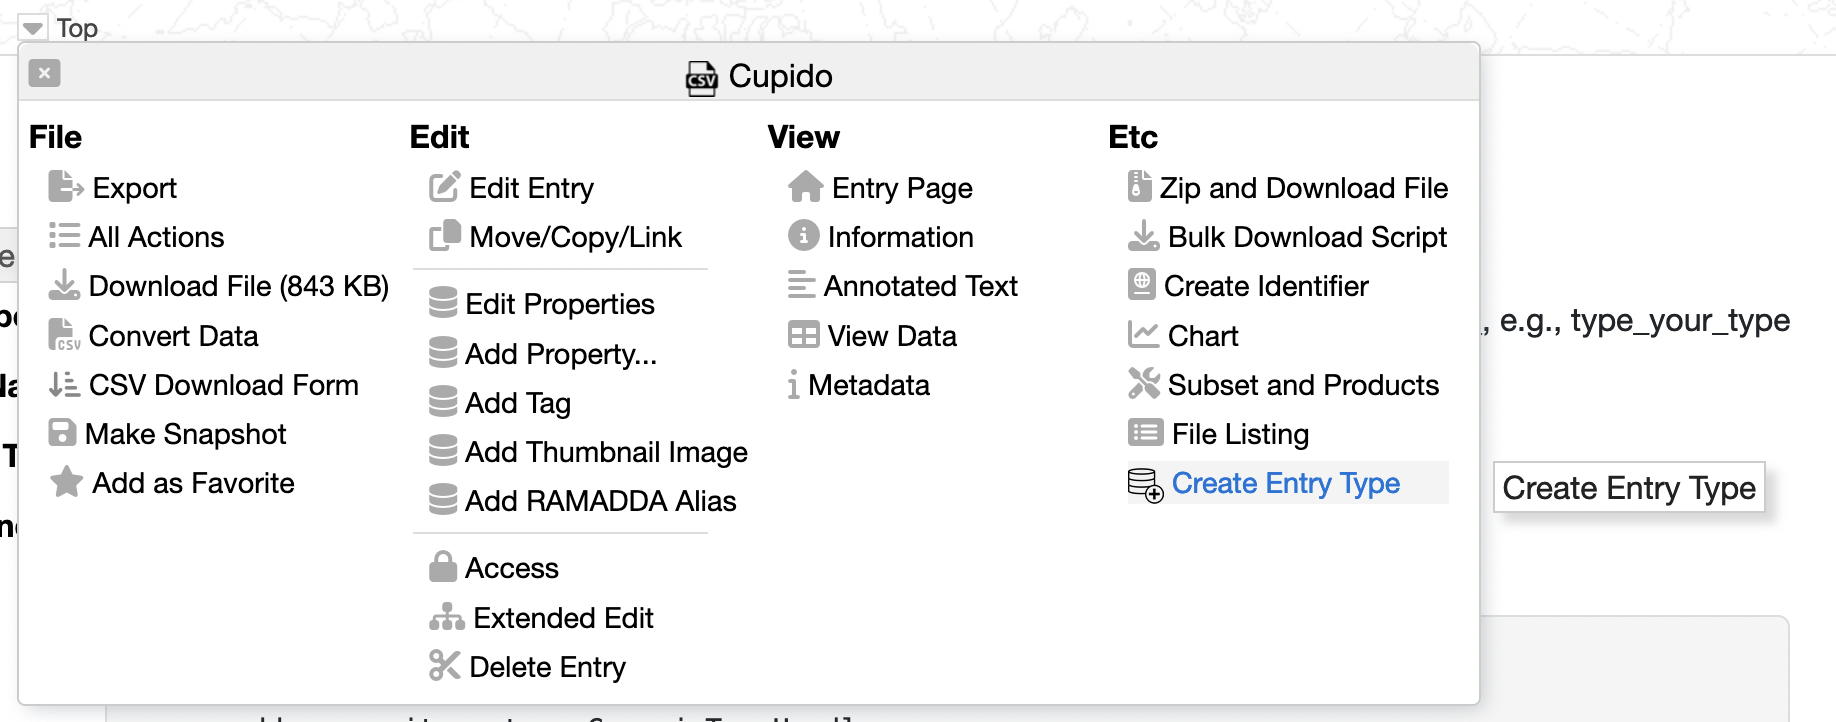Click the Access lock icon
The height and width of the screenshot is (722, 1836).
443,566
